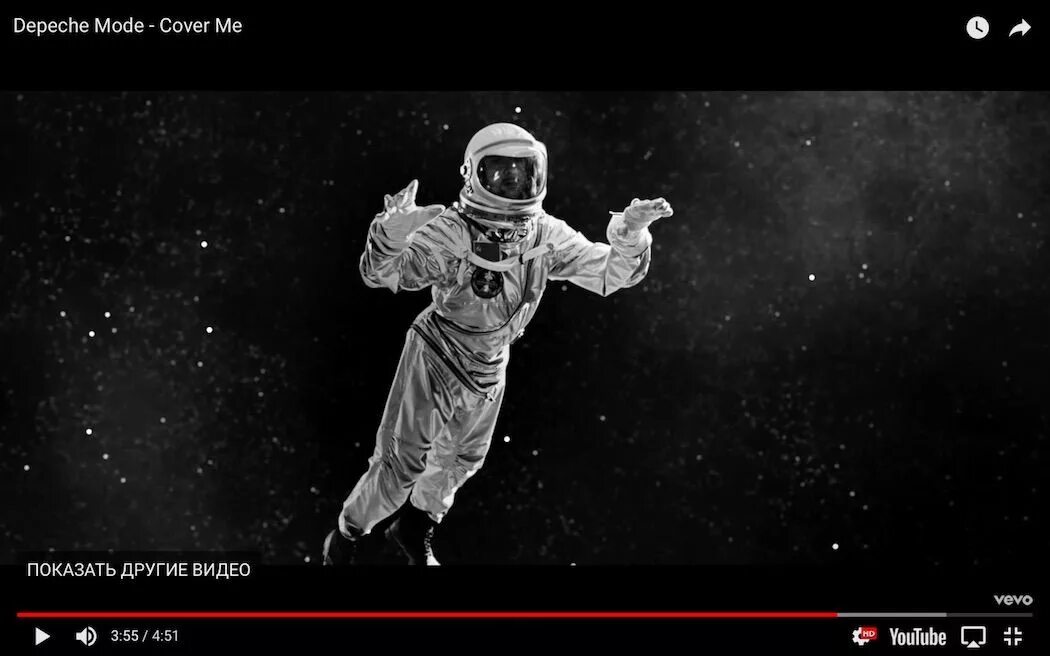
Task: Exit full screen mode icon
Action: tap(1012, 636)
